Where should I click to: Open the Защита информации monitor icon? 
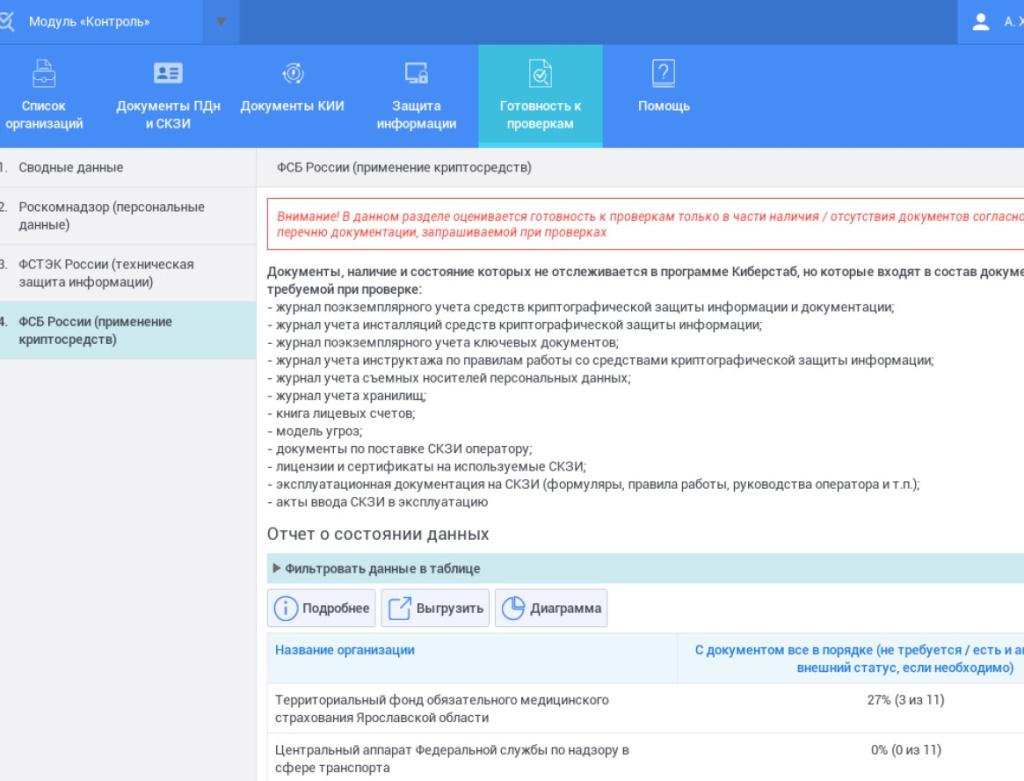417,72
